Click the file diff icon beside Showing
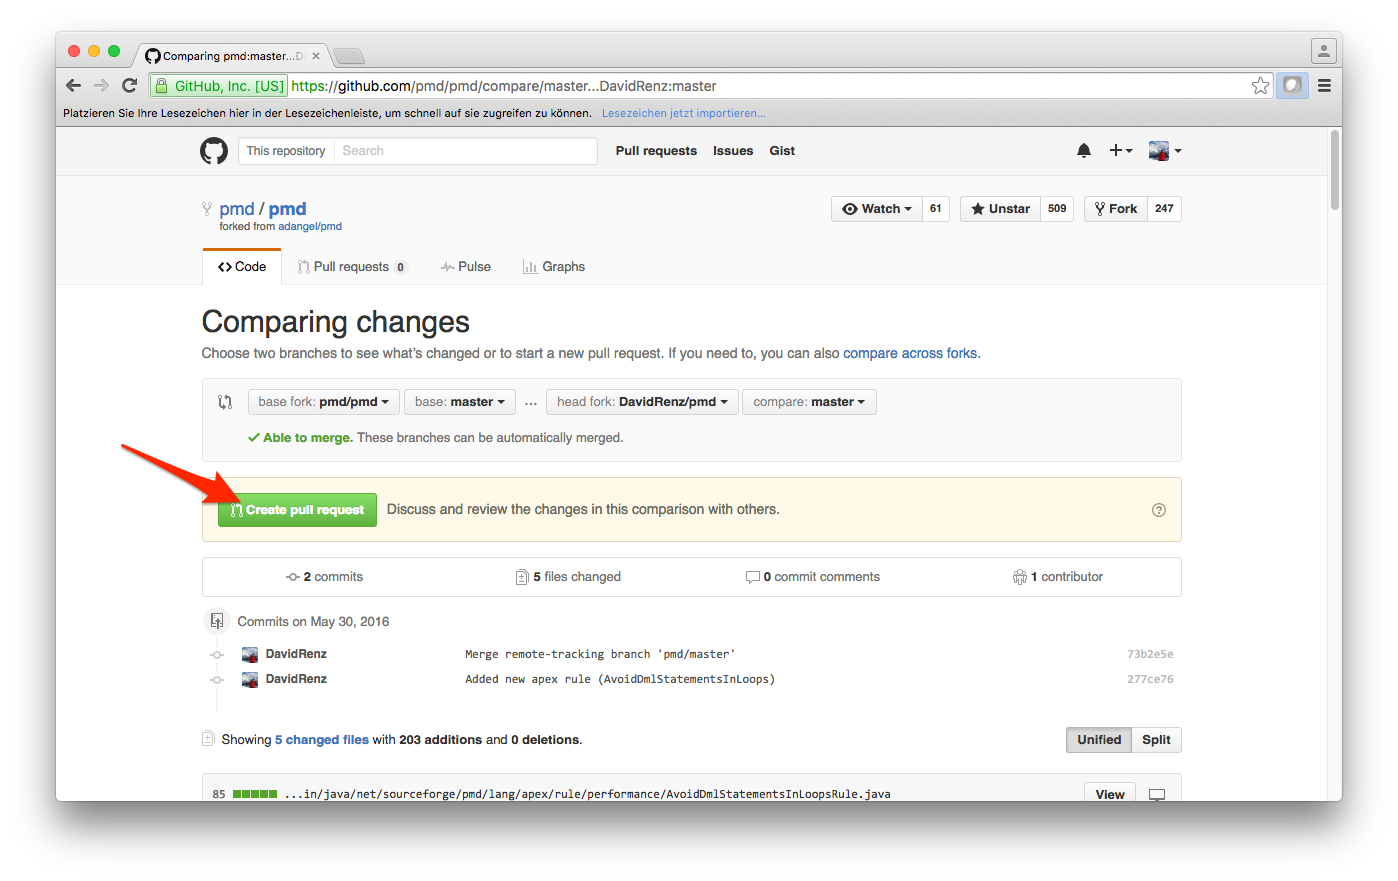 (x=208, y=739)
